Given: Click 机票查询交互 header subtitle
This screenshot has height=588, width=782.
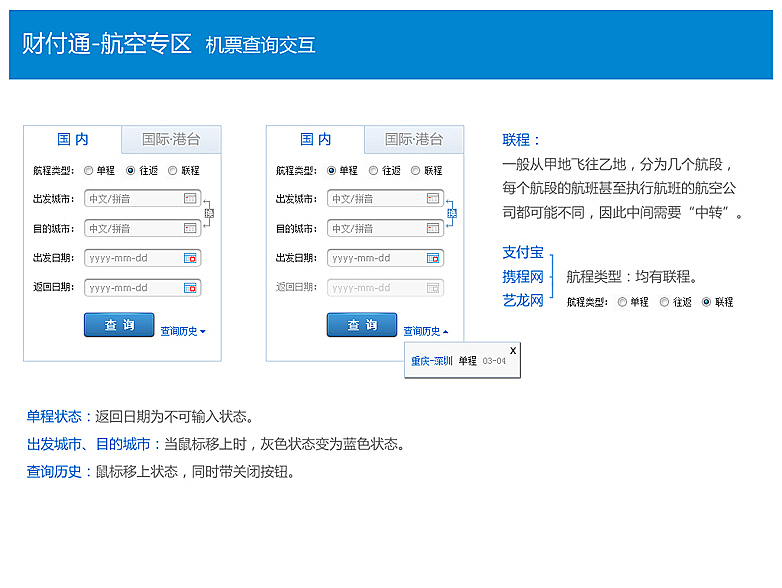Looking at the screenshot, I should point(260,45).
